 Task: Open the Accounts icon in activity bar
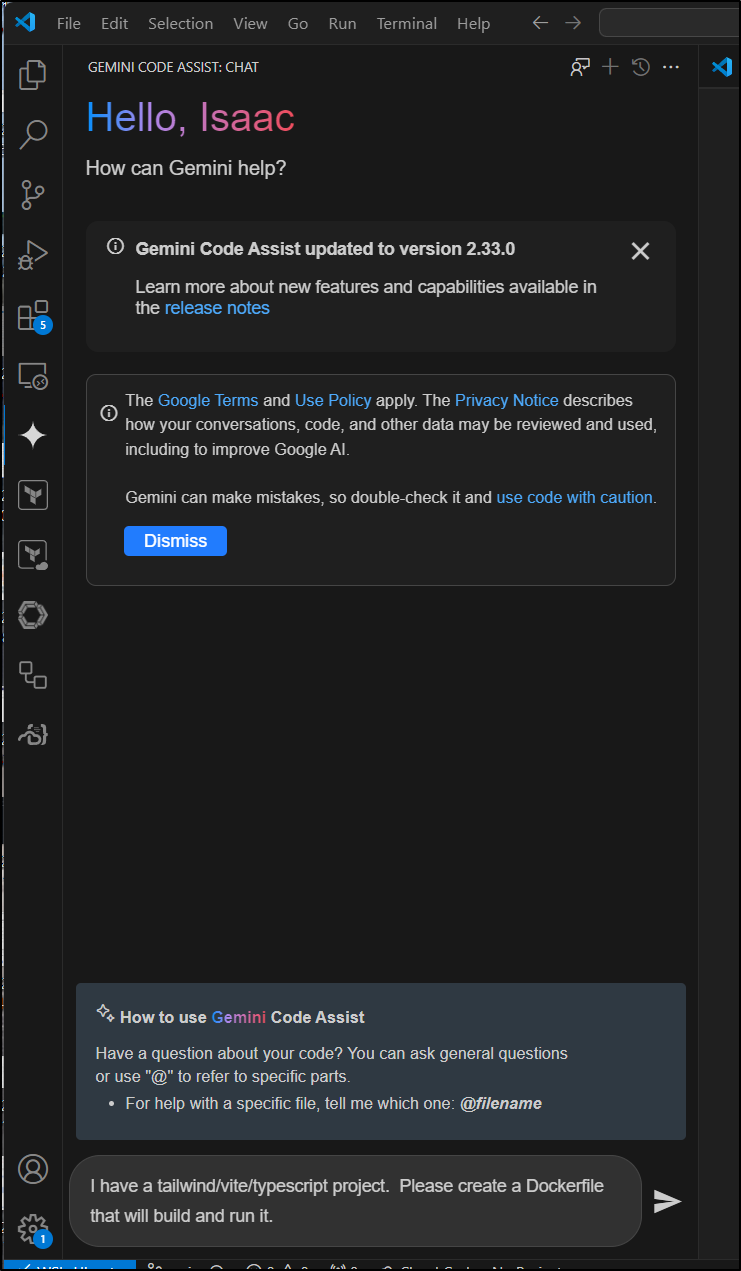[33, 1168]
